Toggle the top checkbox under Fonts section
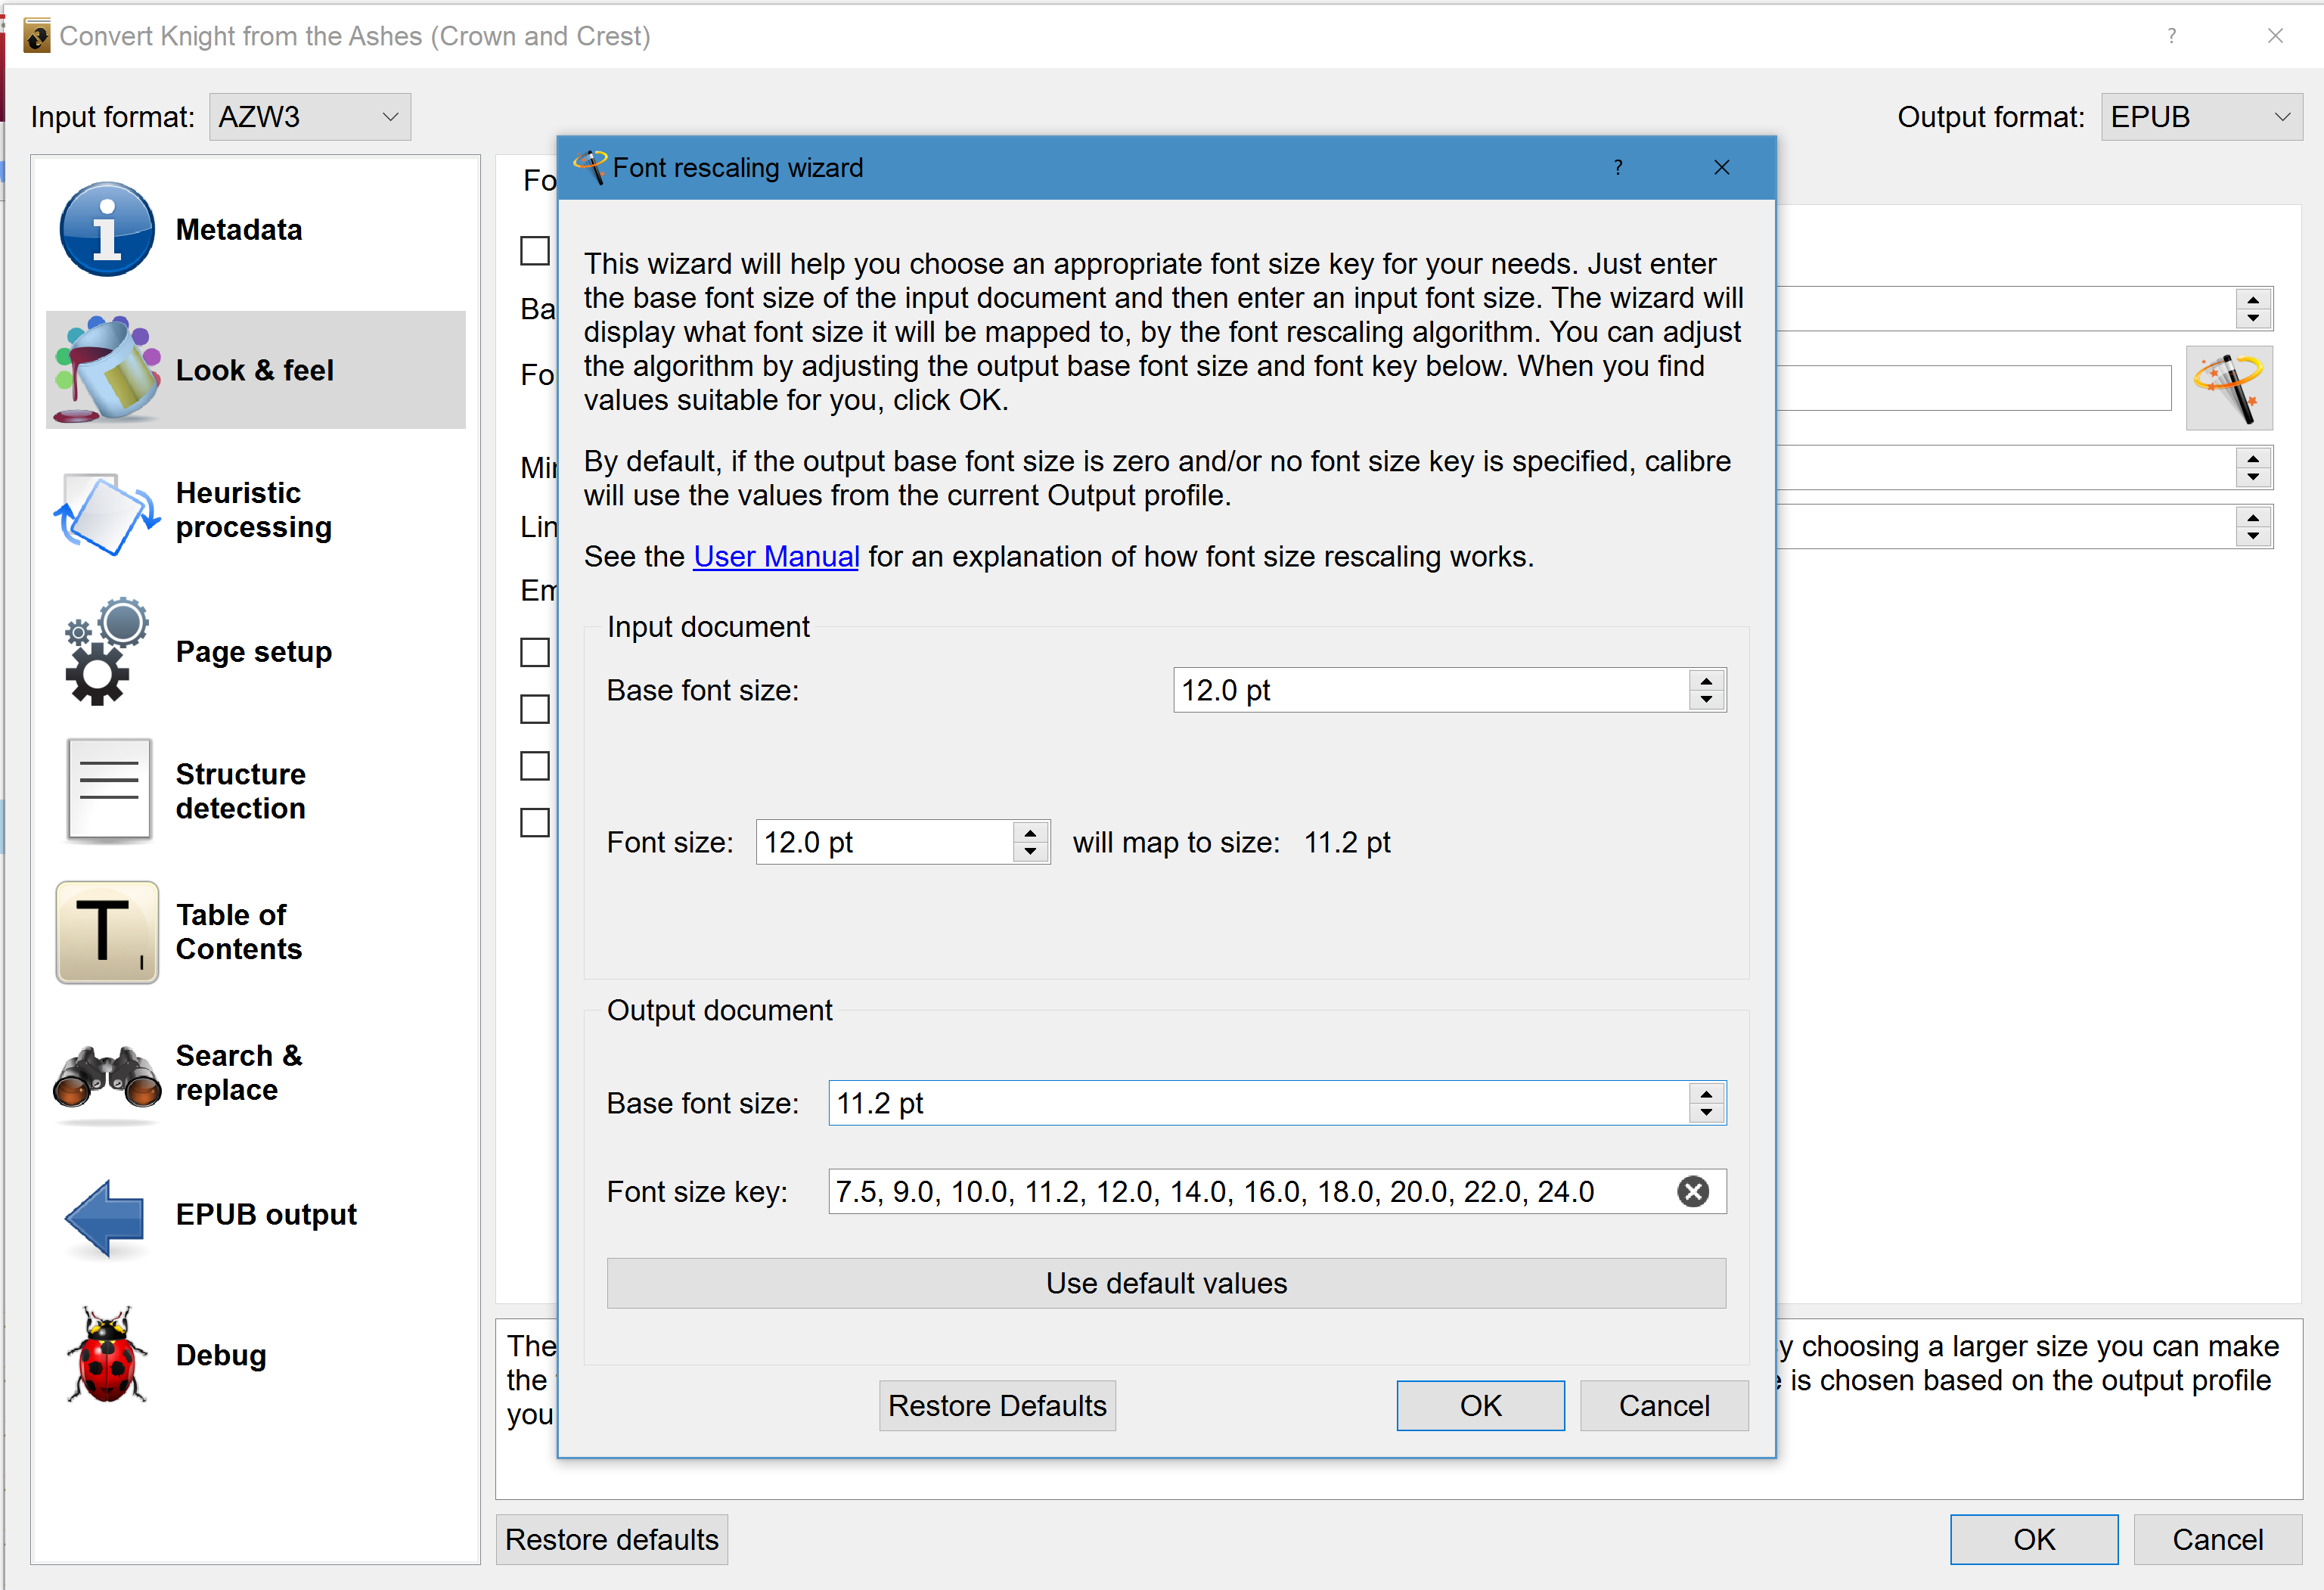 point(535,250)
